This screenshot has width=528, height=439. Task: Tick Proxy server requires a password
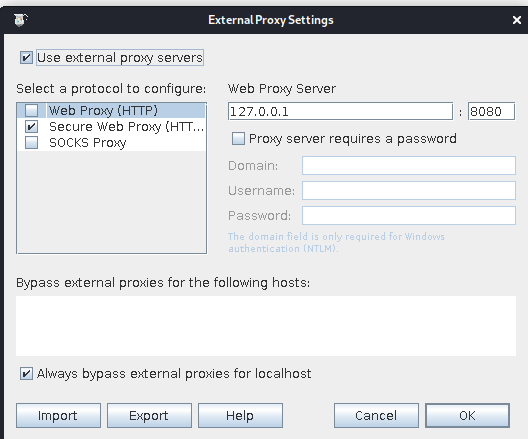tap(238, 139)
